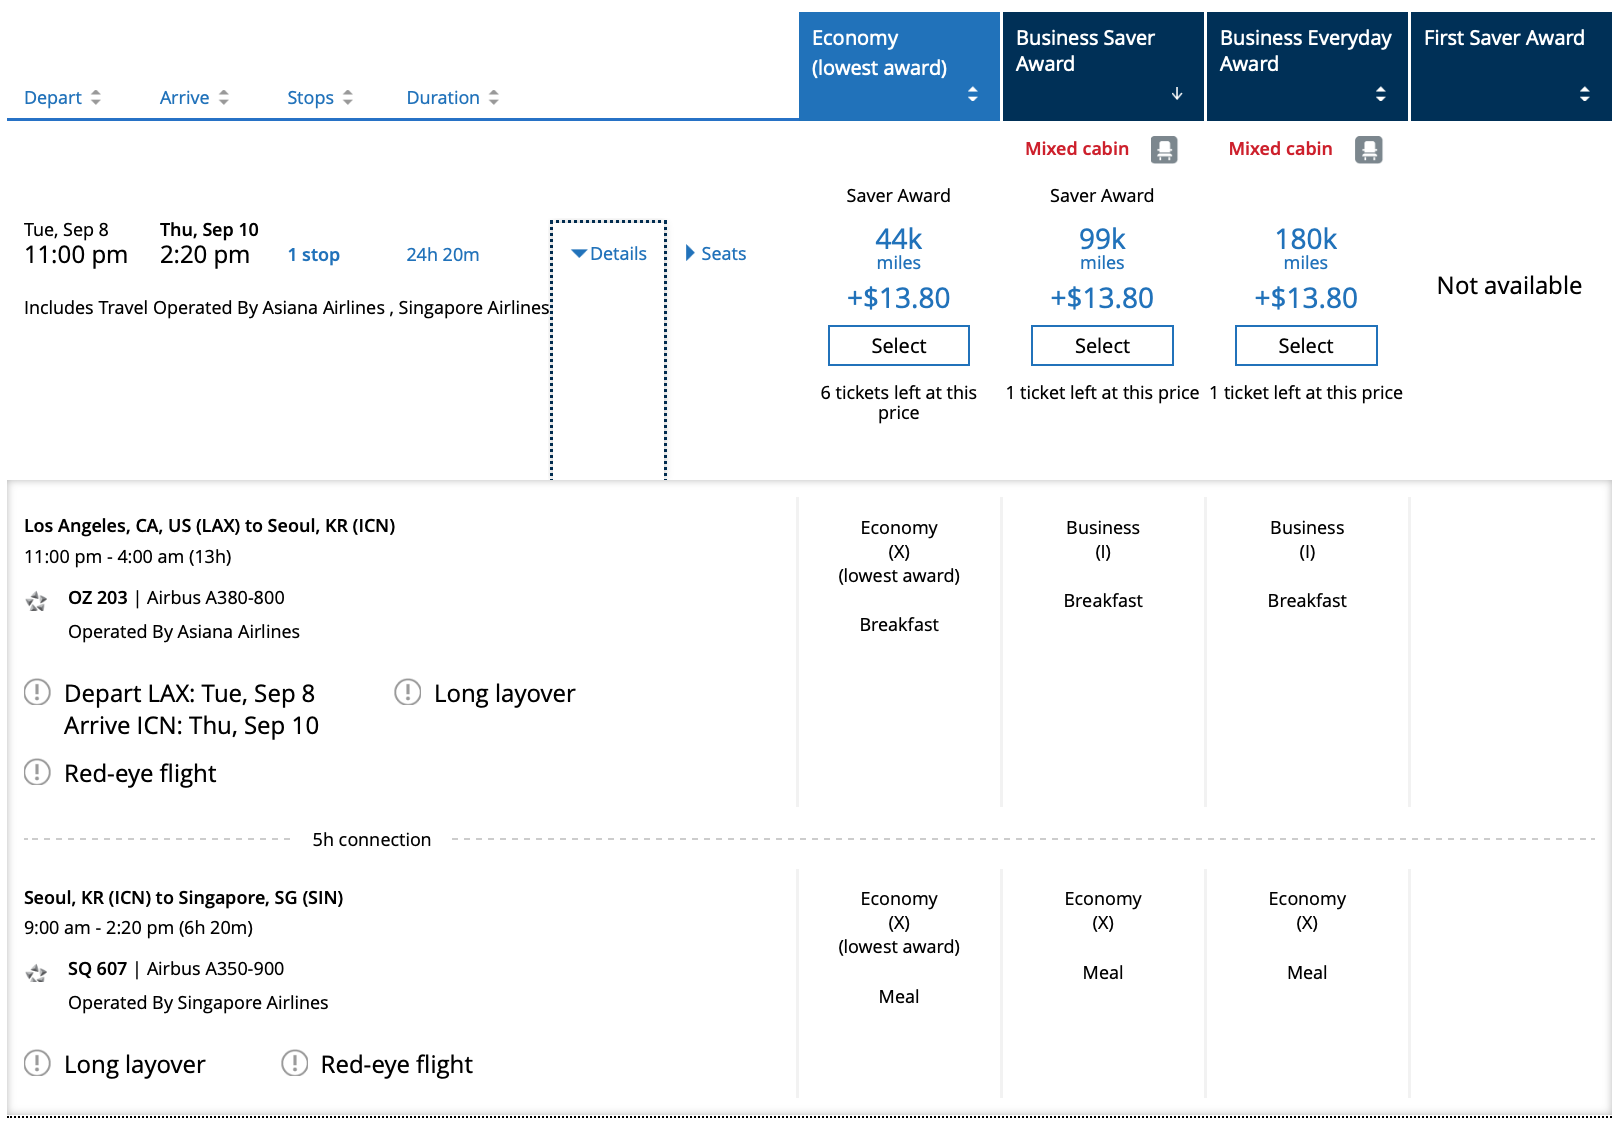Click the alert icon beside Singapore segment Long layover
This screenshot has width=1620, height=1122.
coord(37,1063)
